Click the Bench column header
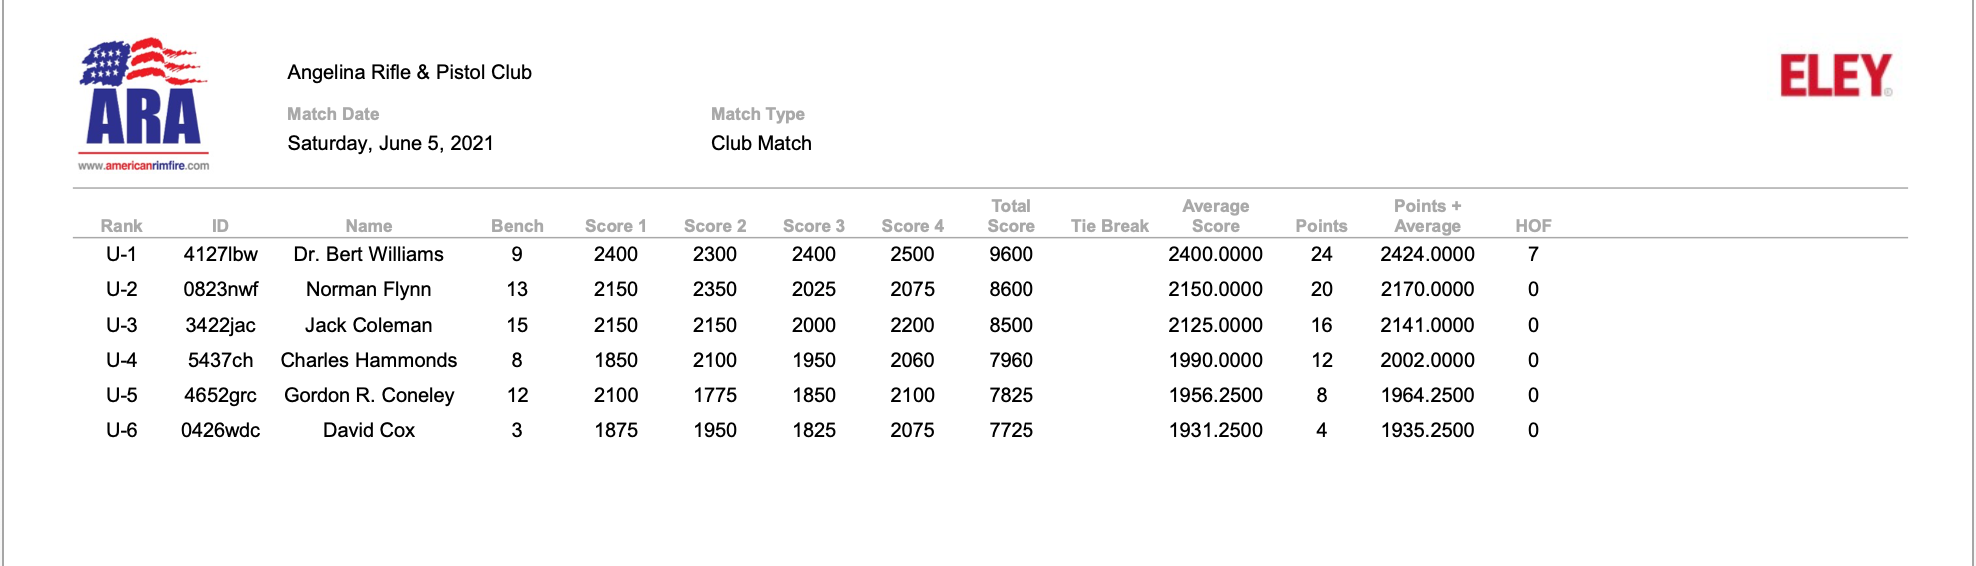 (517, 226)
